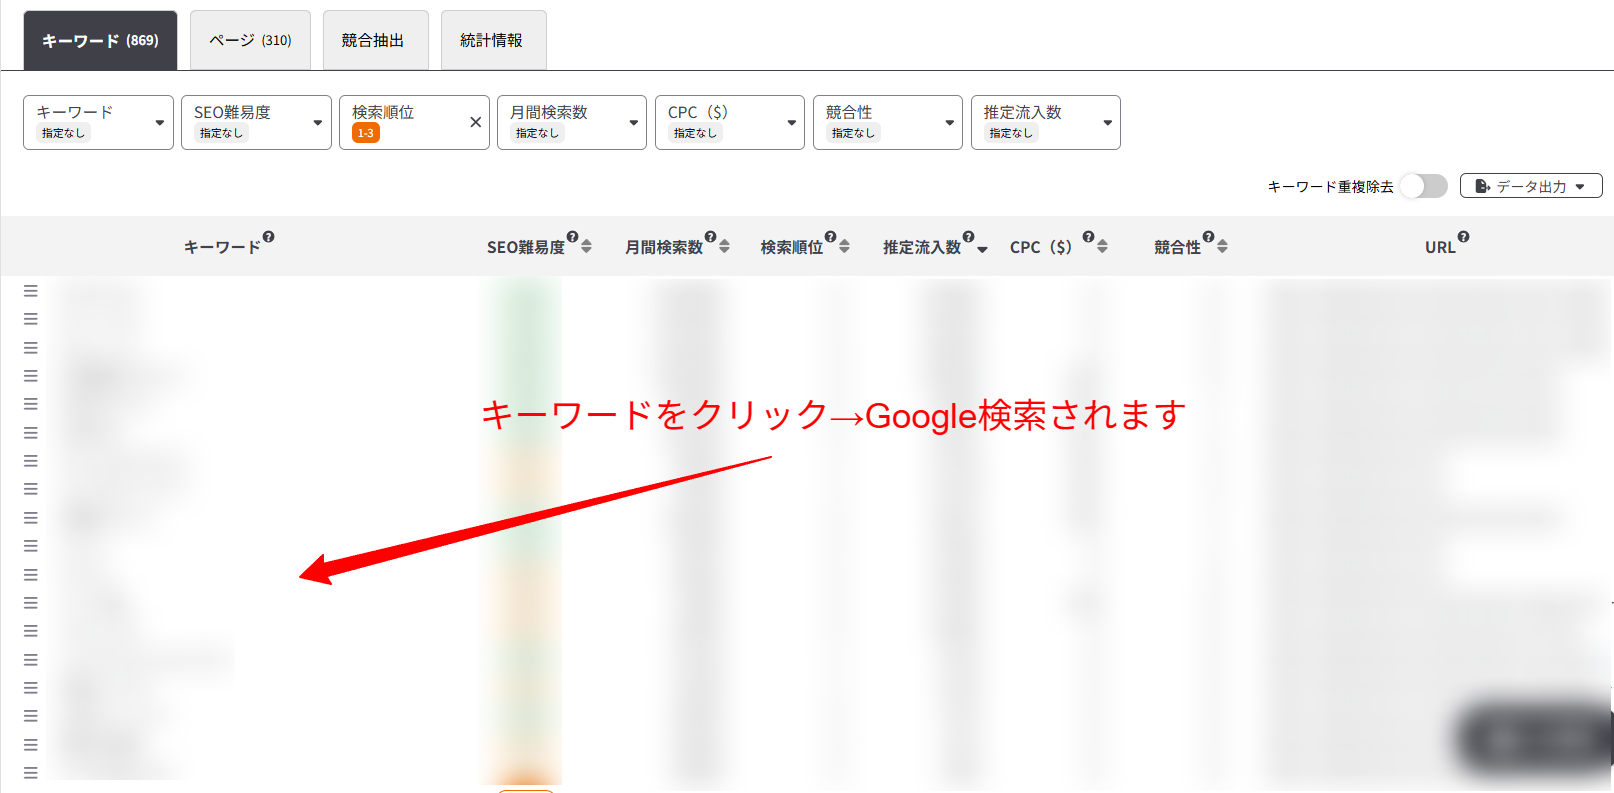Click help icon beside URL column header
This screenshot has height=793, width=1614.
coord(1463,237)
